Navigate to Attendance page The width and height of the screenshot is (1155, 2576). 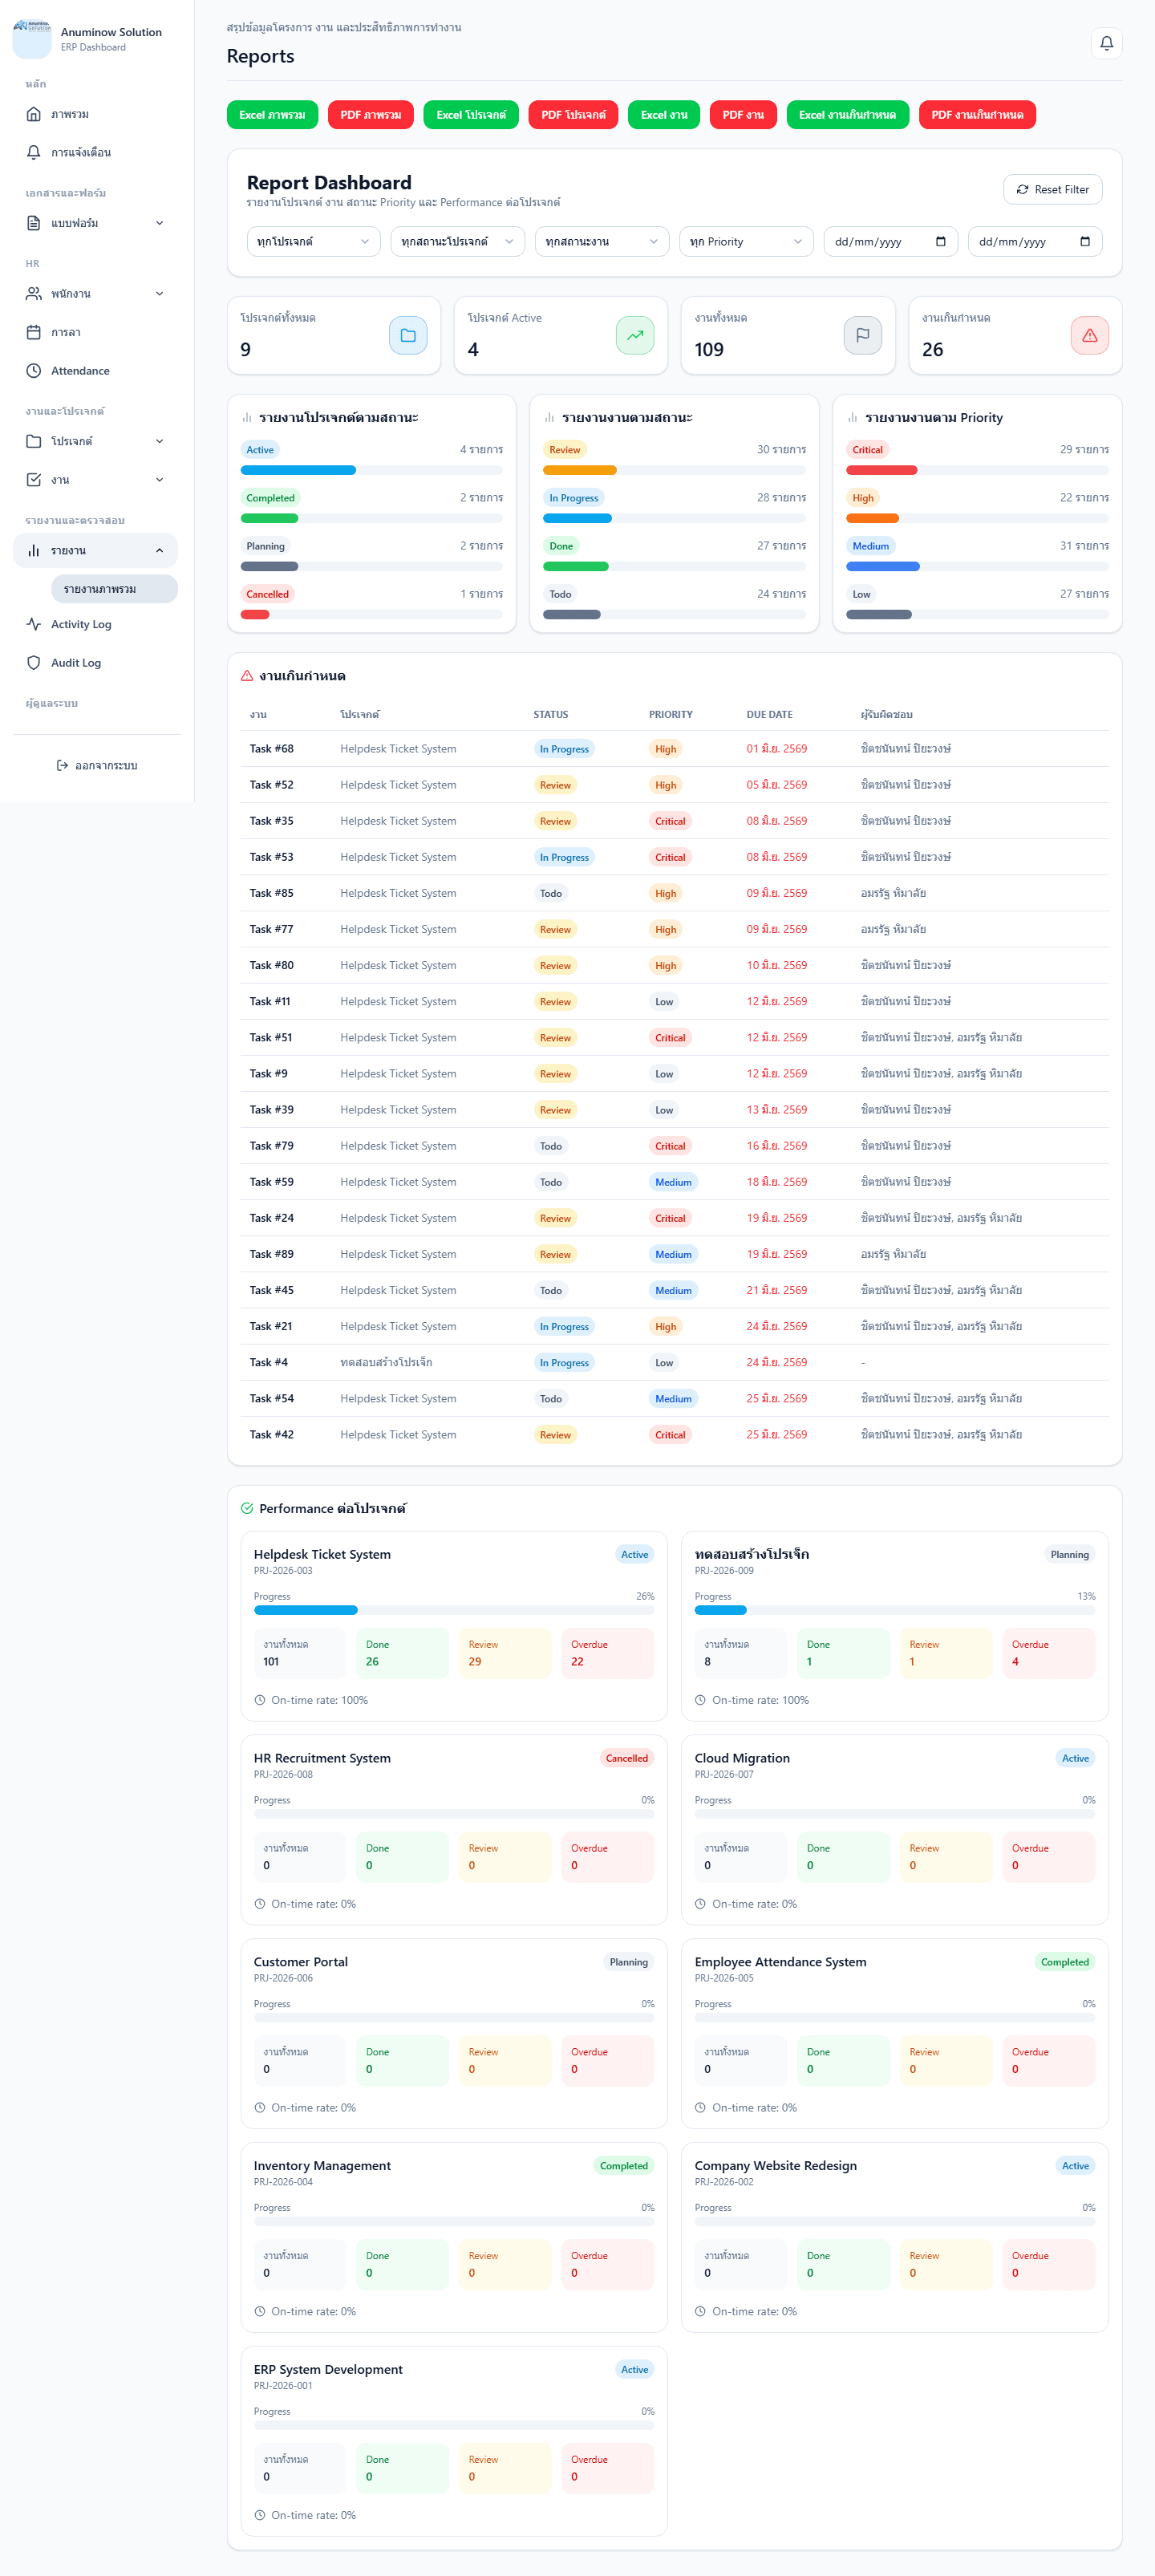pos(96,371)
